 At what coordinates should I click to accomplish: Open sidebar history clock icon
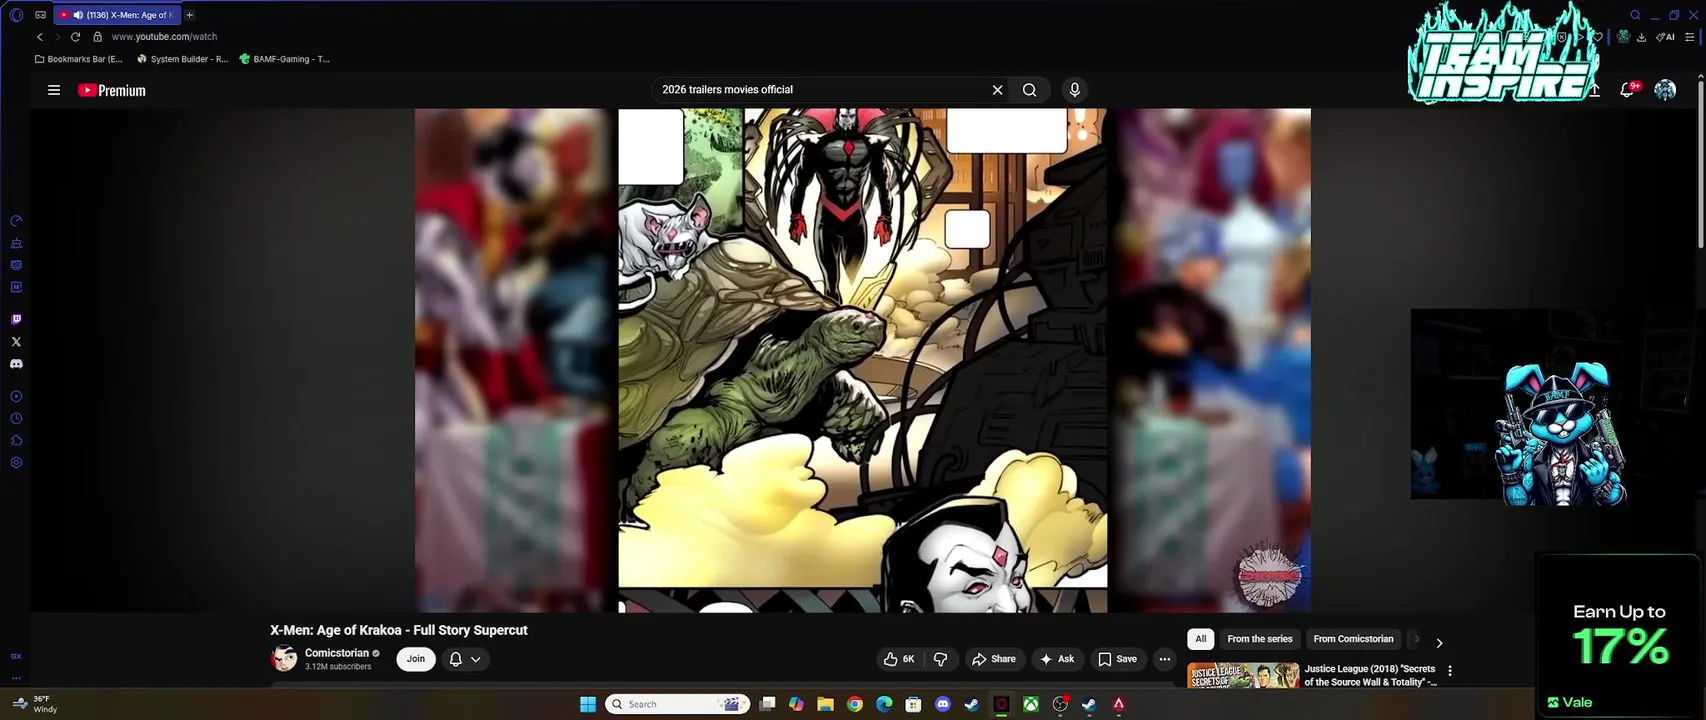(16, 419)
